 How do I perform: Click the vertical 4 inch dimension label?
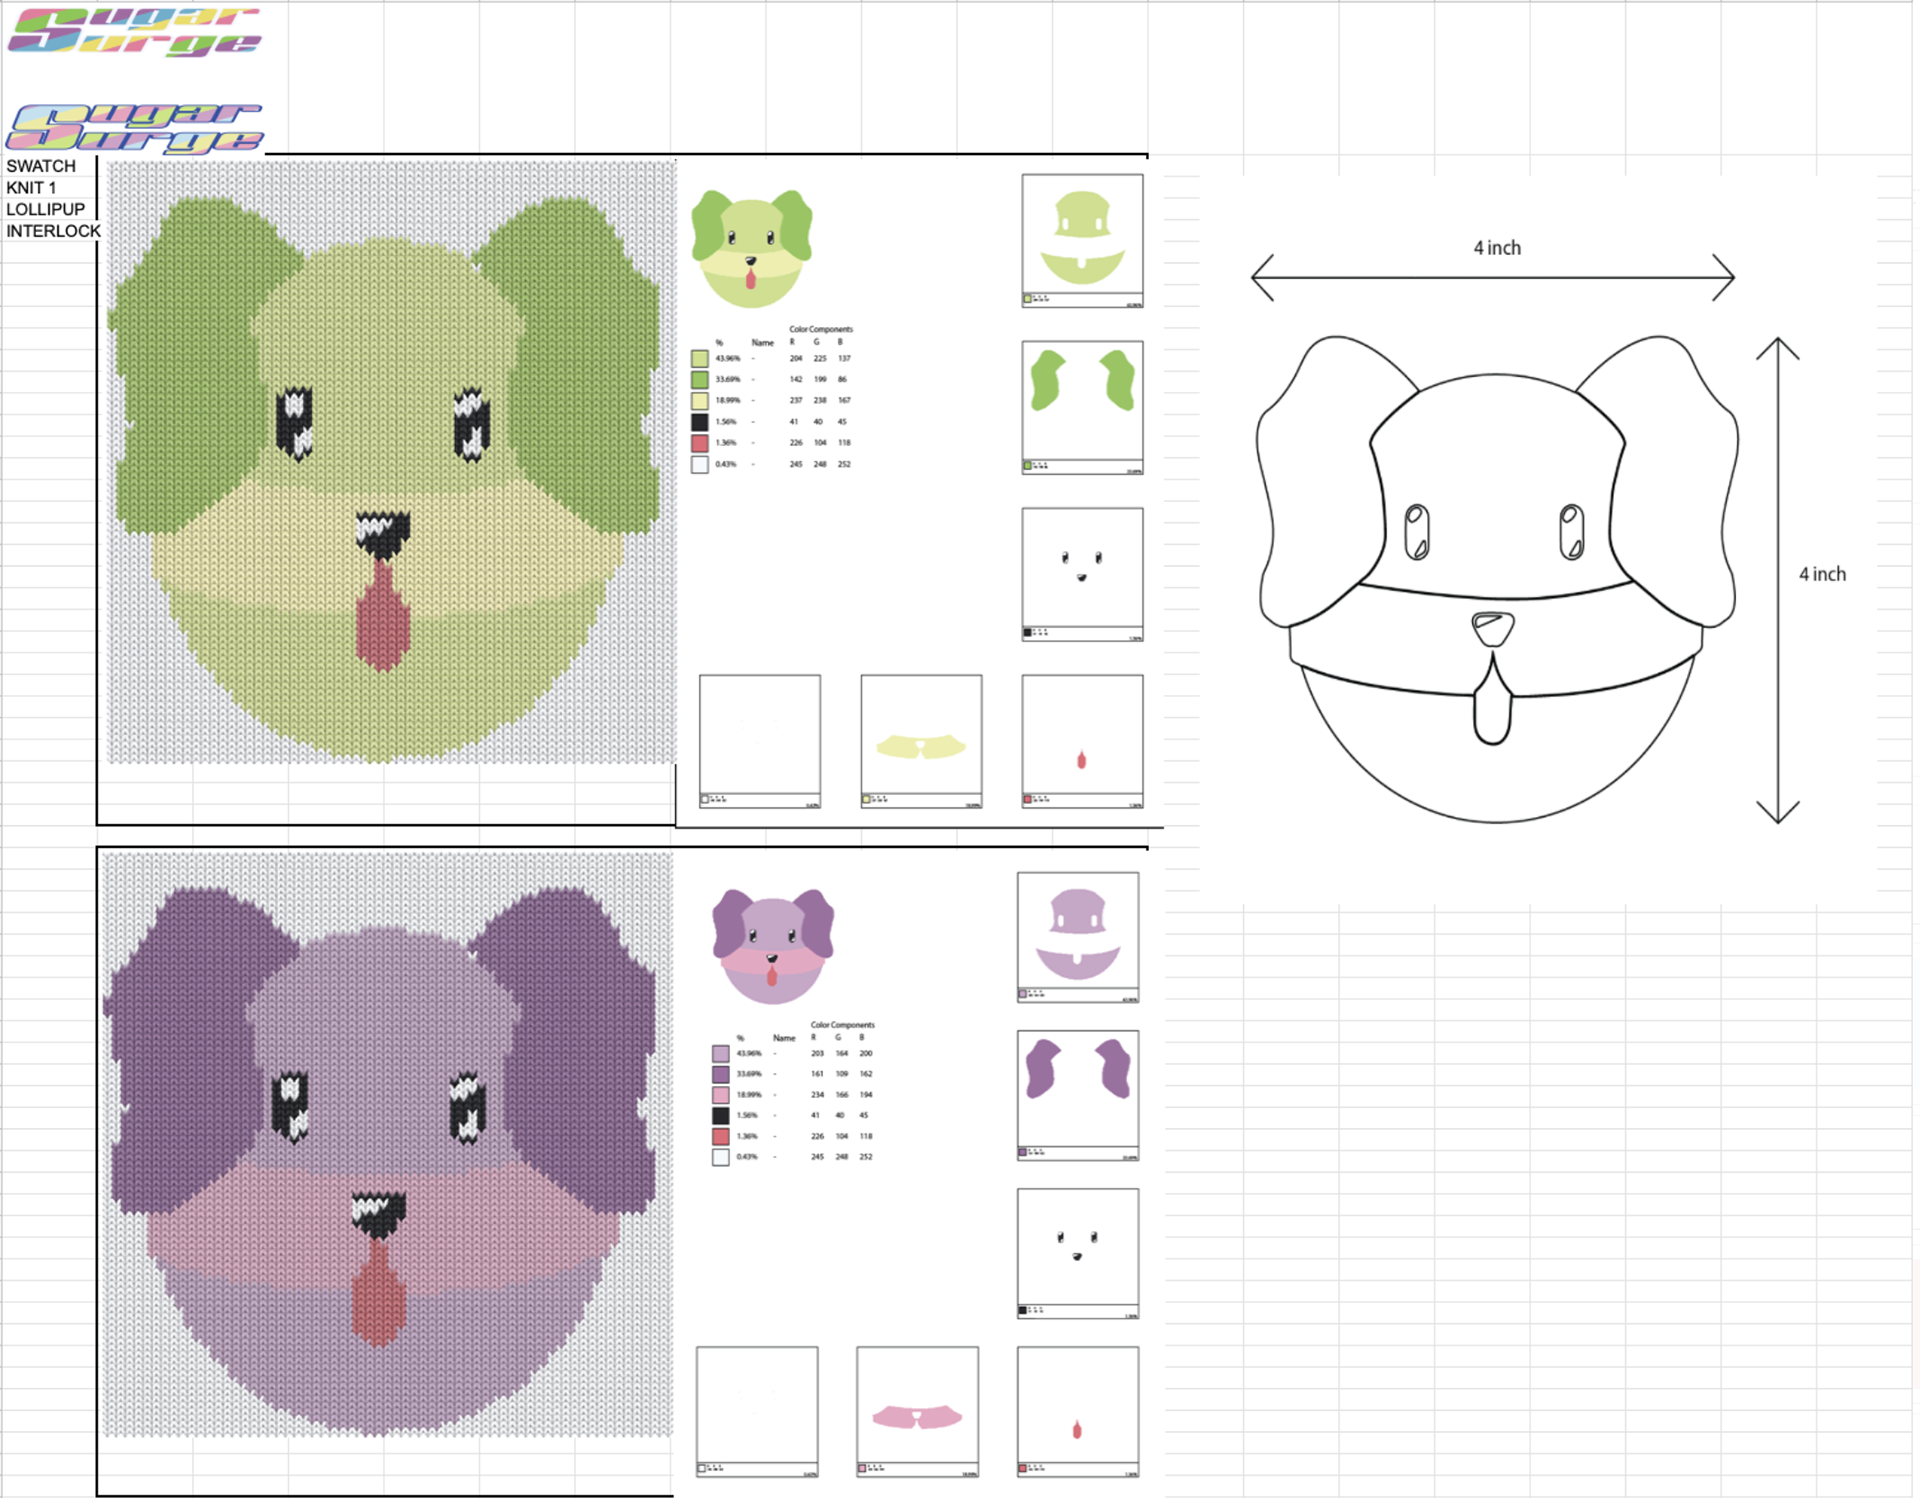pos(1822,574)
